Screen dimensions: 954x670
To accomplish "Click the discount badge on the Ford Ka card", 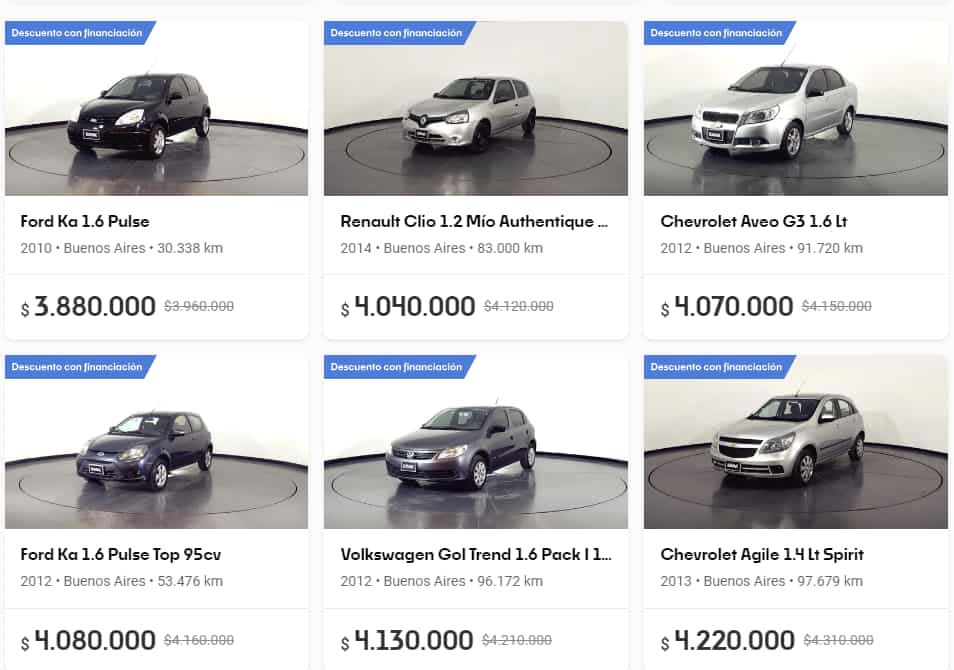I will pyautogui.click(x=74, y=32).
